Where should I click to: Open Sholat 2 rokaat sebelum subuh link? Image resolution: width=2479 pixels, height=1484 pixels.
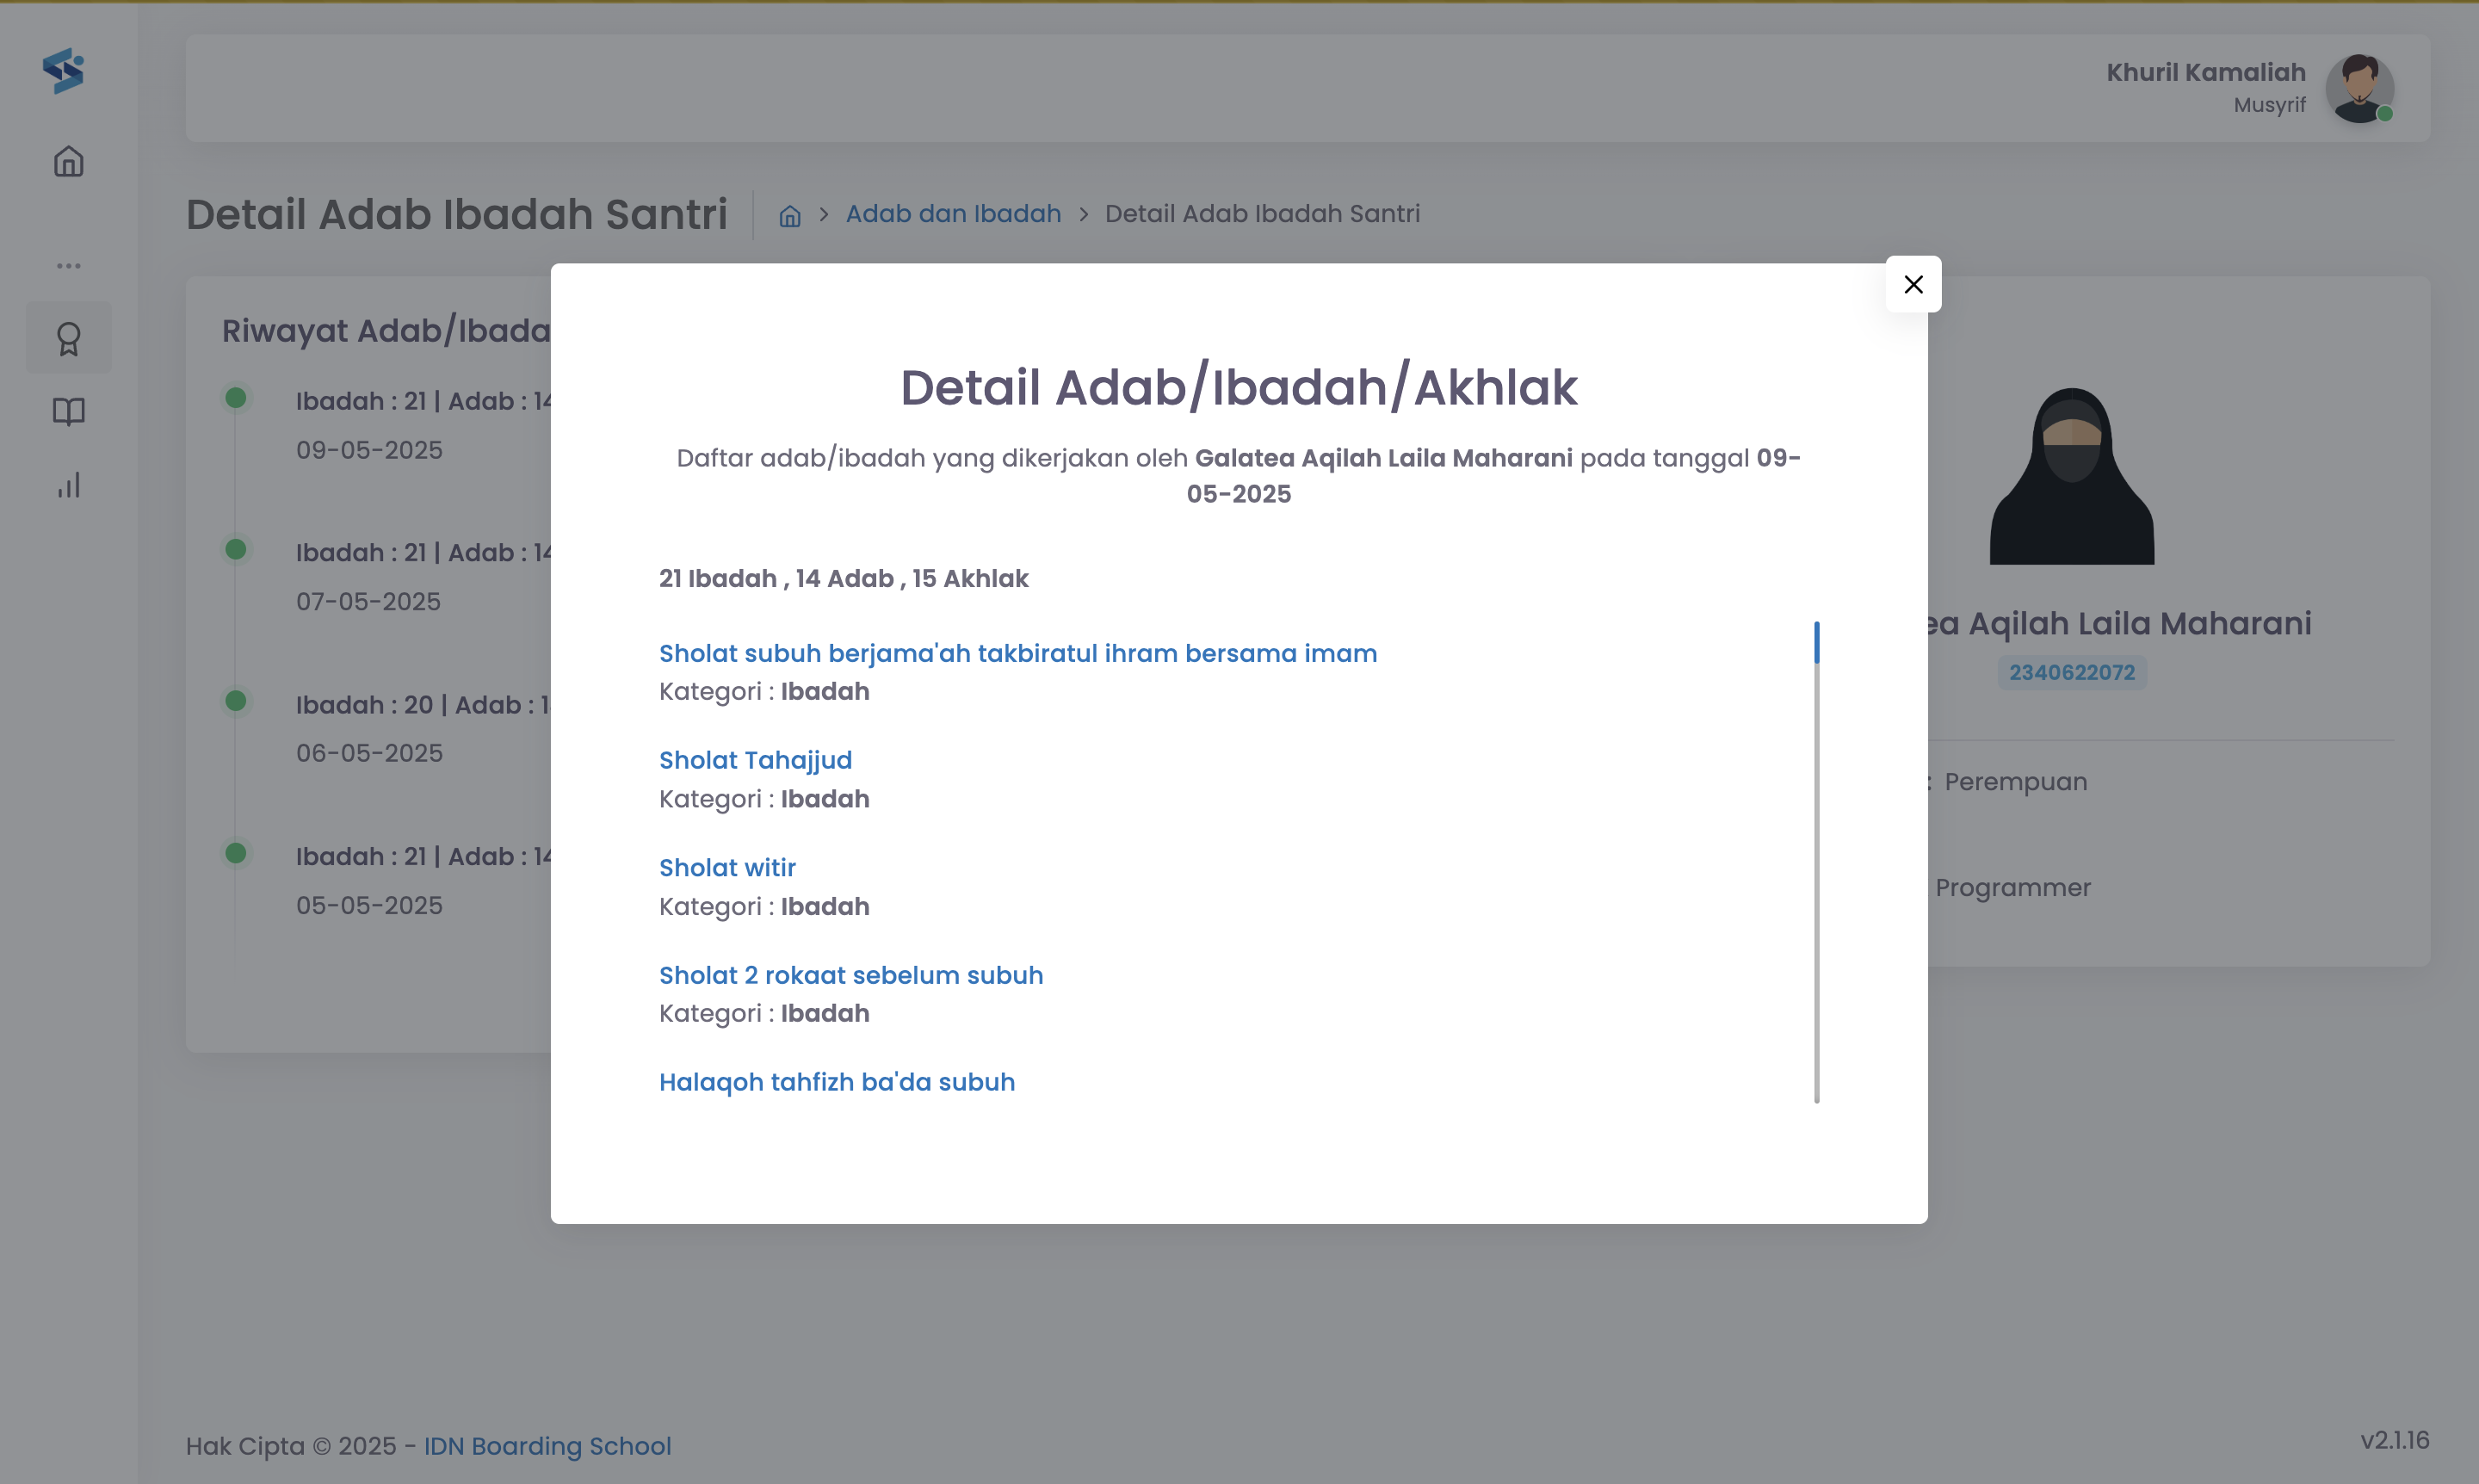[x=850, y=975]
